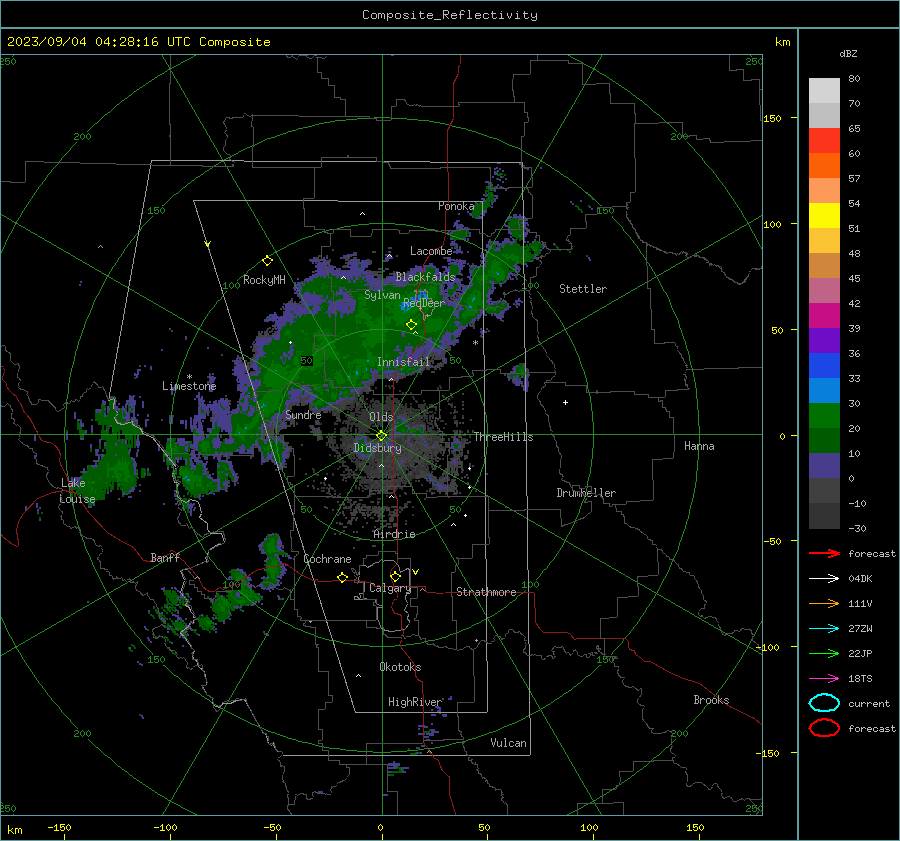Click the Ponoka town label
The width and height of the screenshot is (900, 841).
click(456, 206)
